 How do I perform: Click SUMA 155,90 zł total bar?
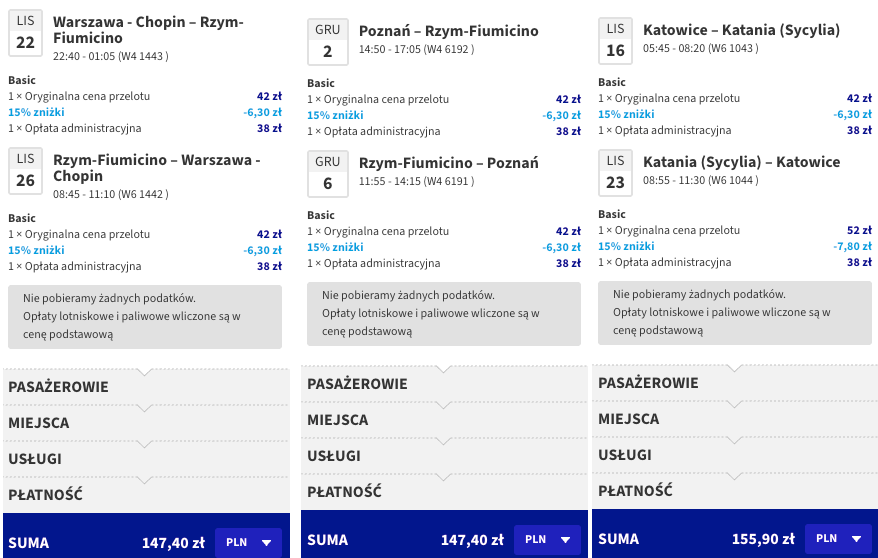[x=735, y=533]
